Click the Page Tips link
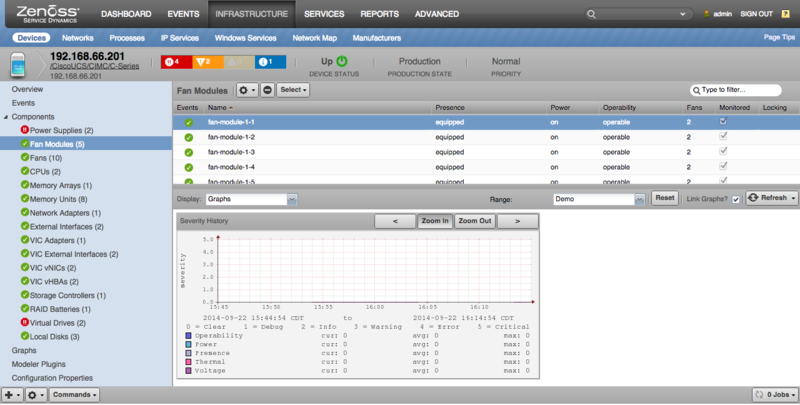 pyautogui.click(x=779, y=37)
